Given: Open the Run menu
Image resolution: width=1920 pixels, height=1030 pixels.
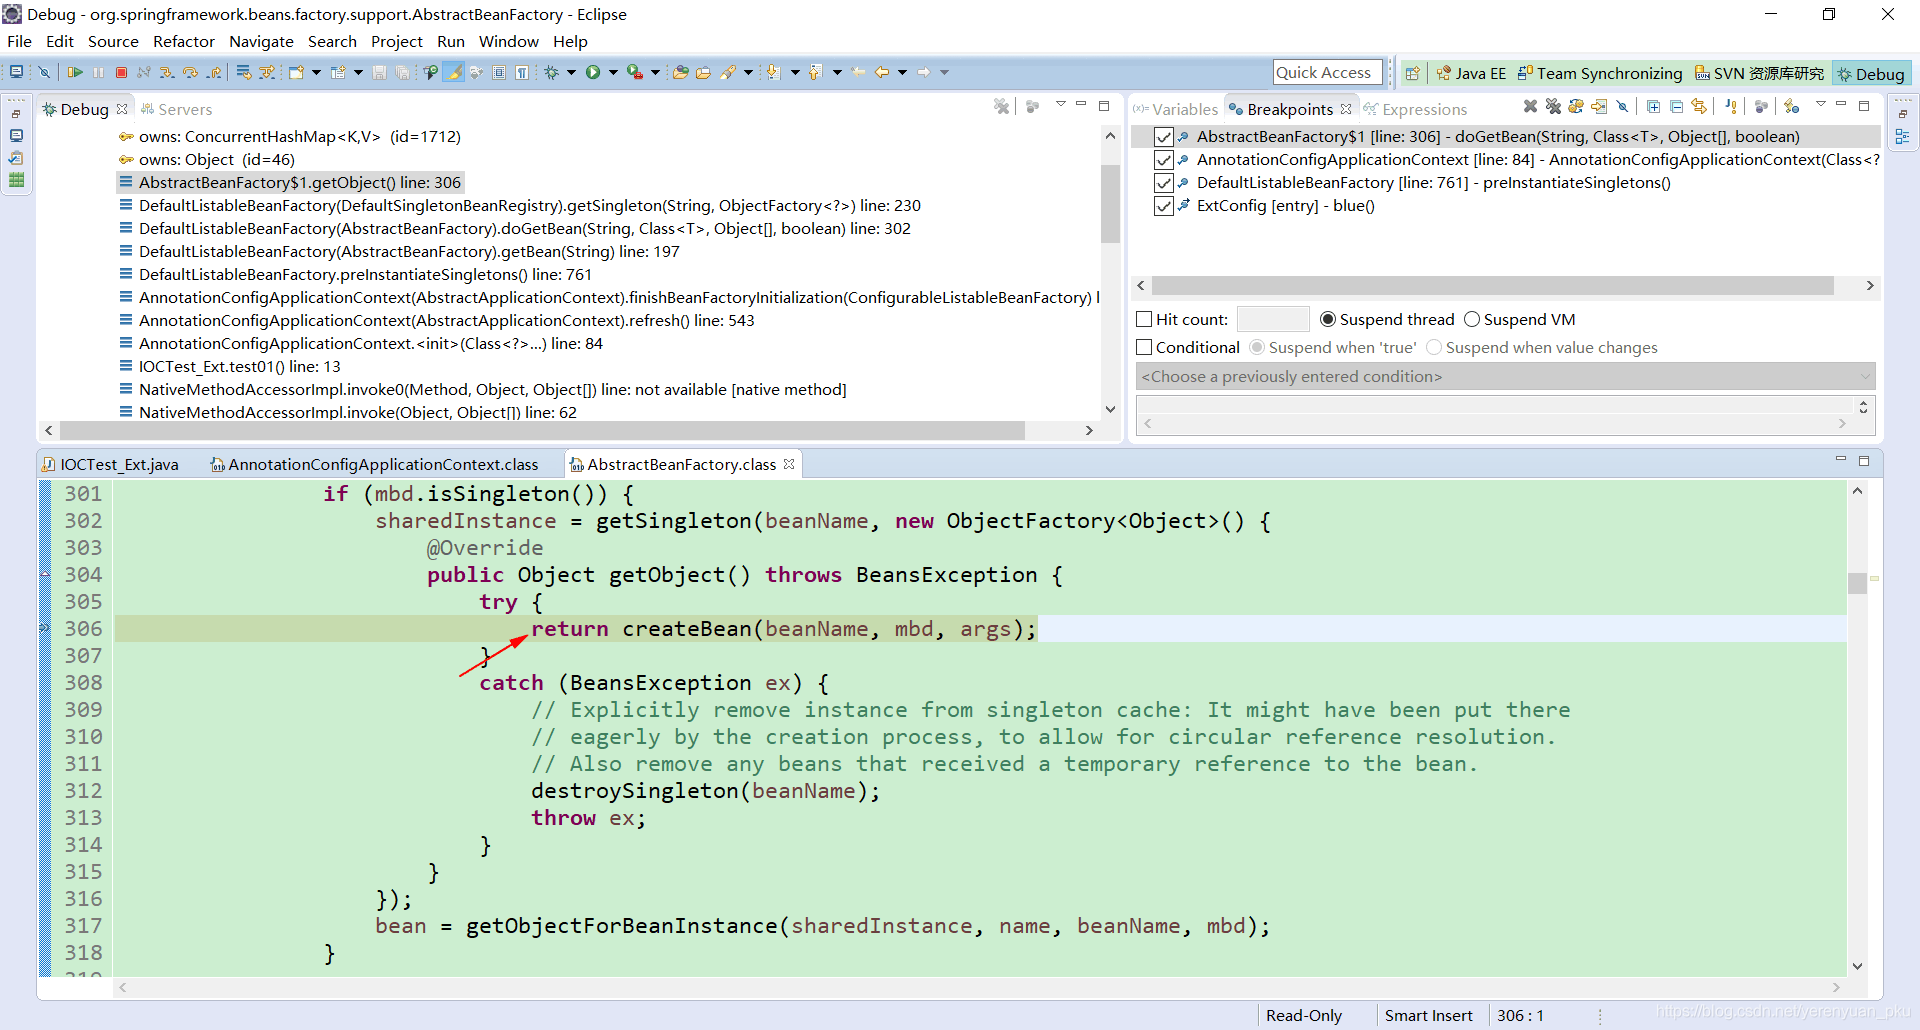Looking at the screenshot, I should click(451, 42).
